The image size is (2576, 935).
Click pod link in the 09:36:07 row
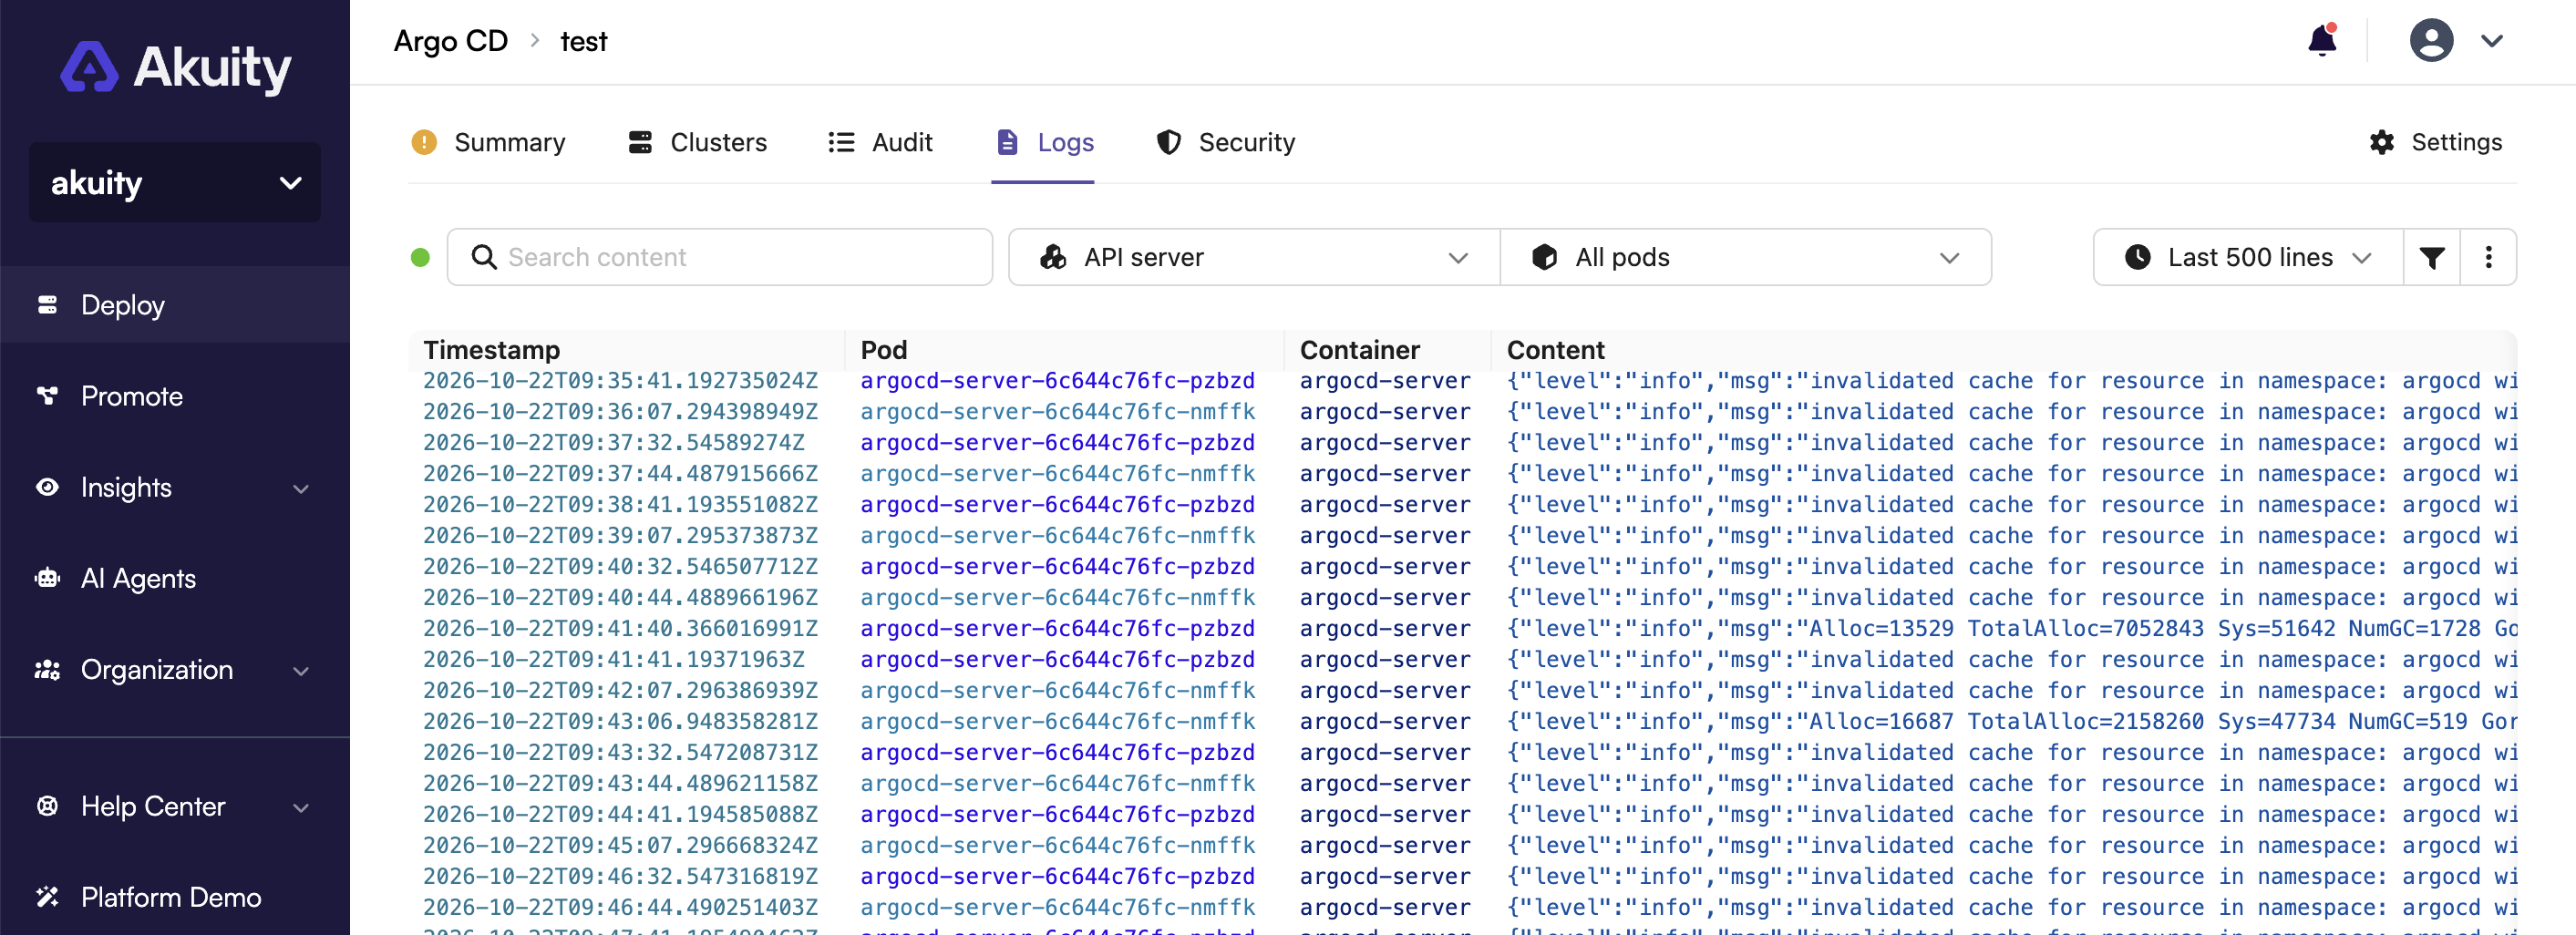click(x=1057, y=412)
